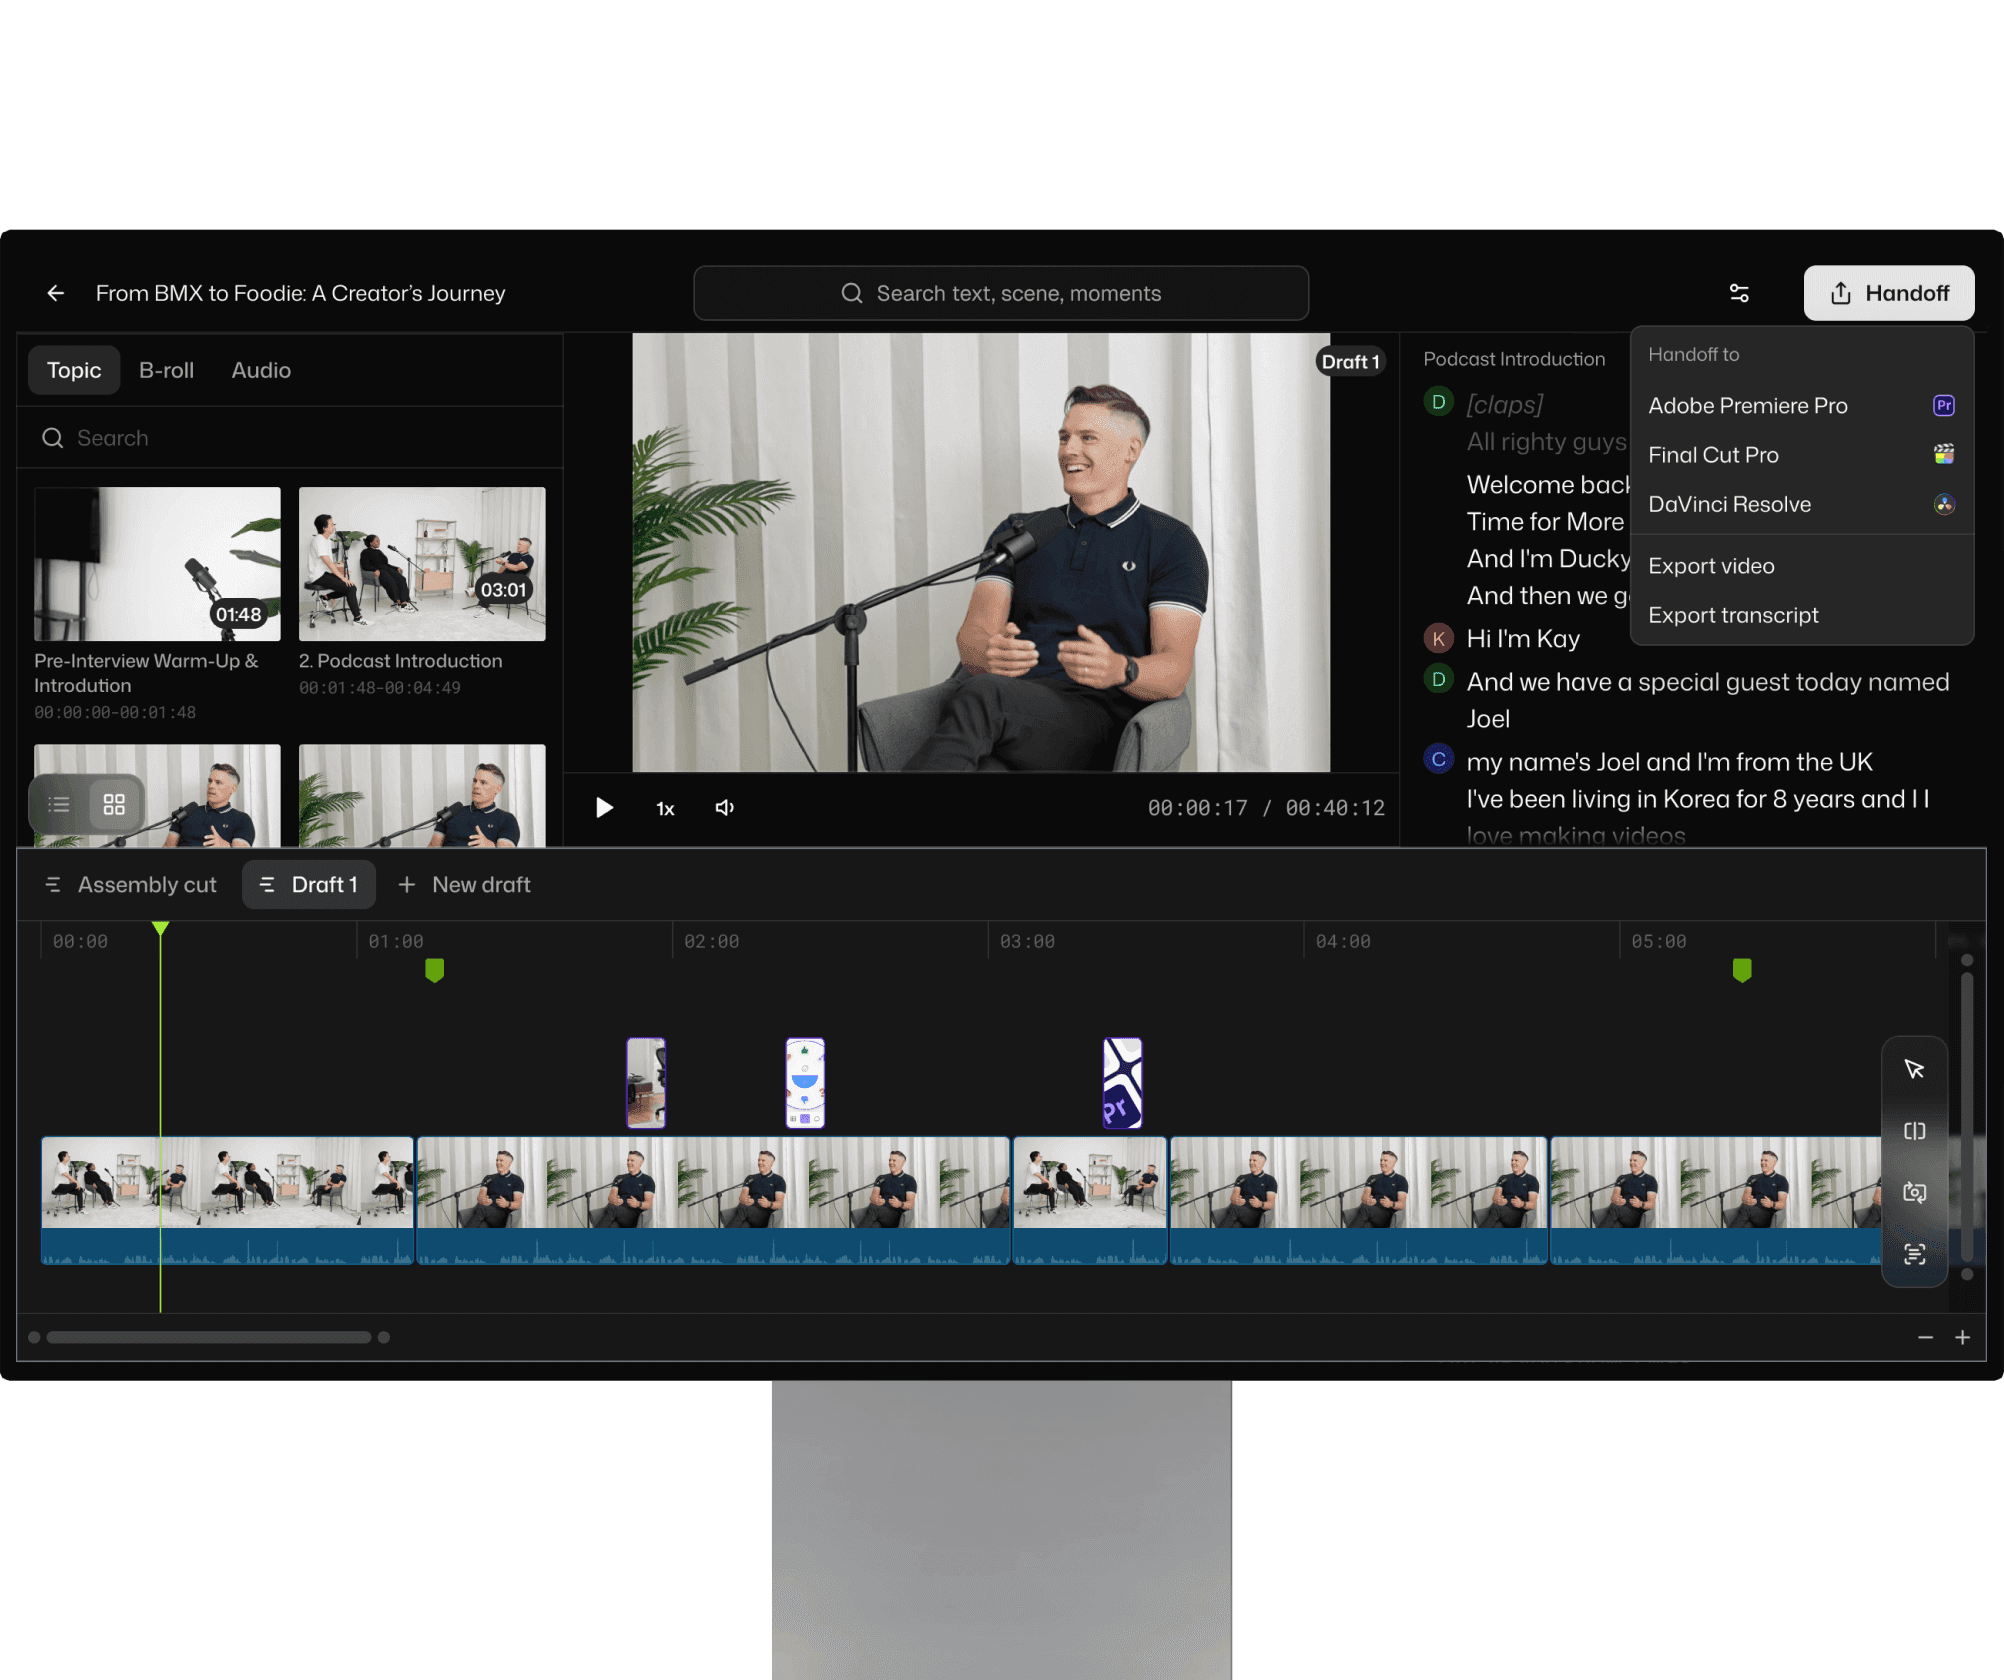Open the Handoff dropdown
The width and height of the screenshot is (2004, 1680).
coord(1888,293)
